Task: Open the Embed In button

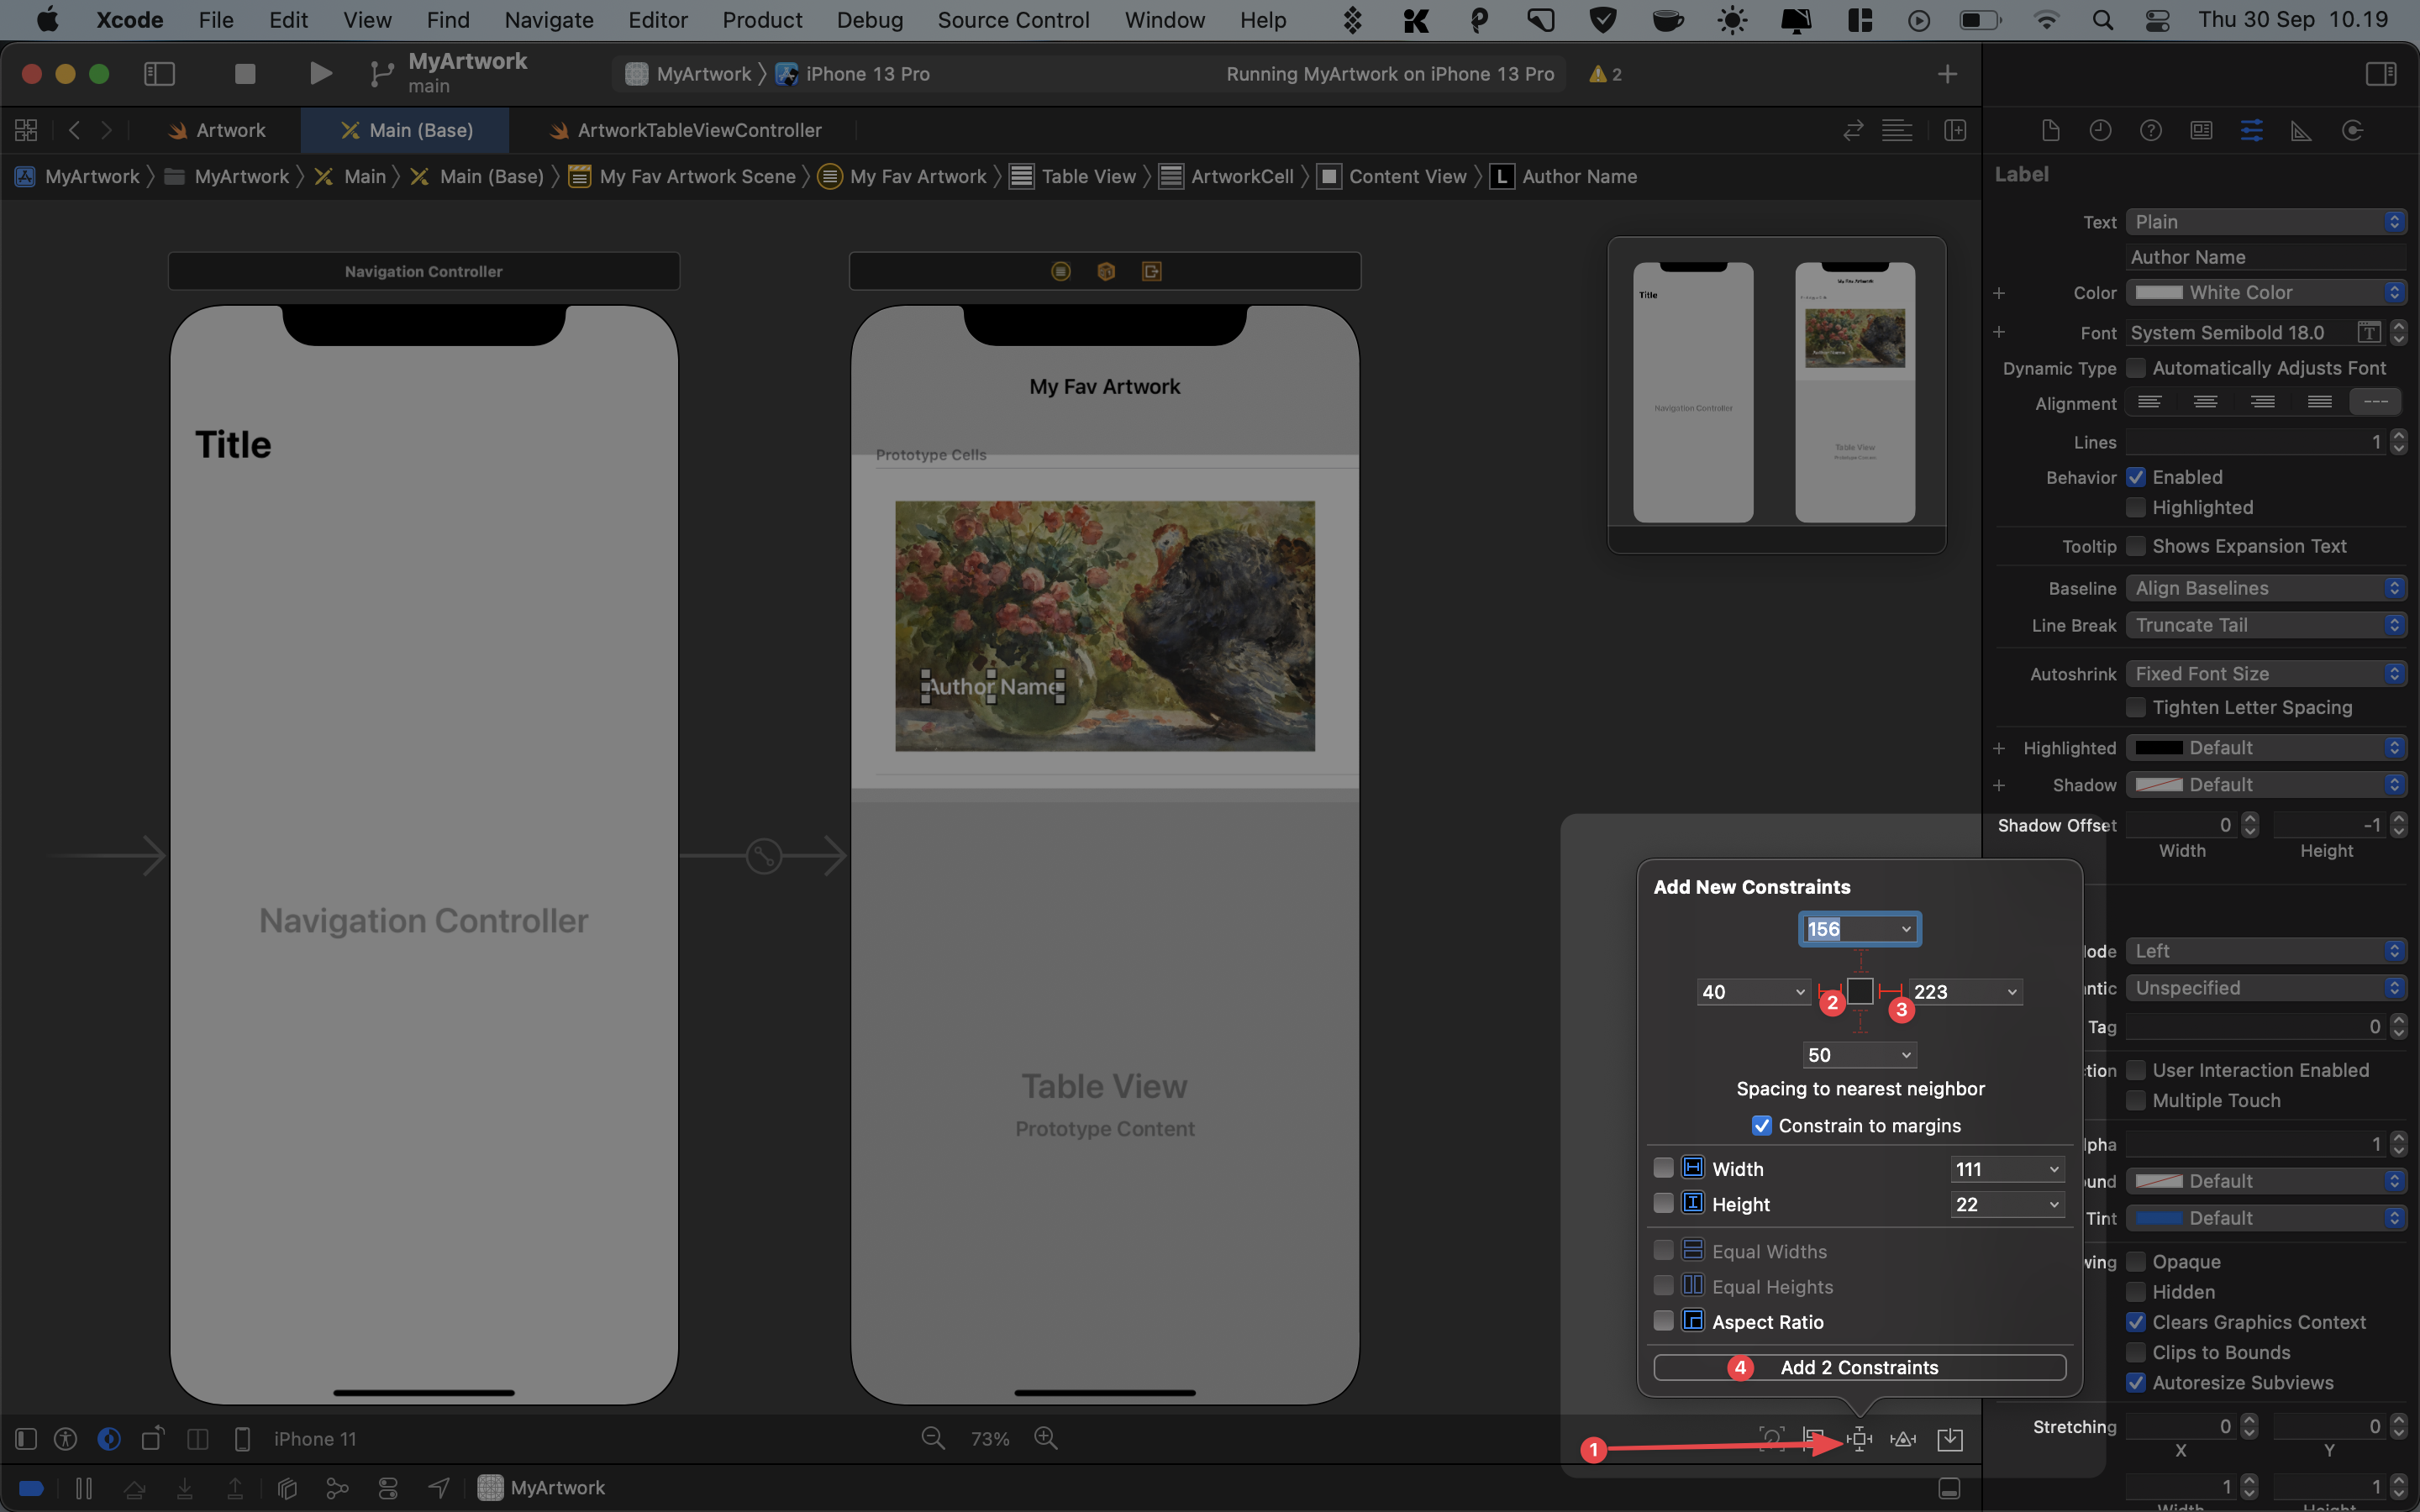Action: tap(1950, 1439)
